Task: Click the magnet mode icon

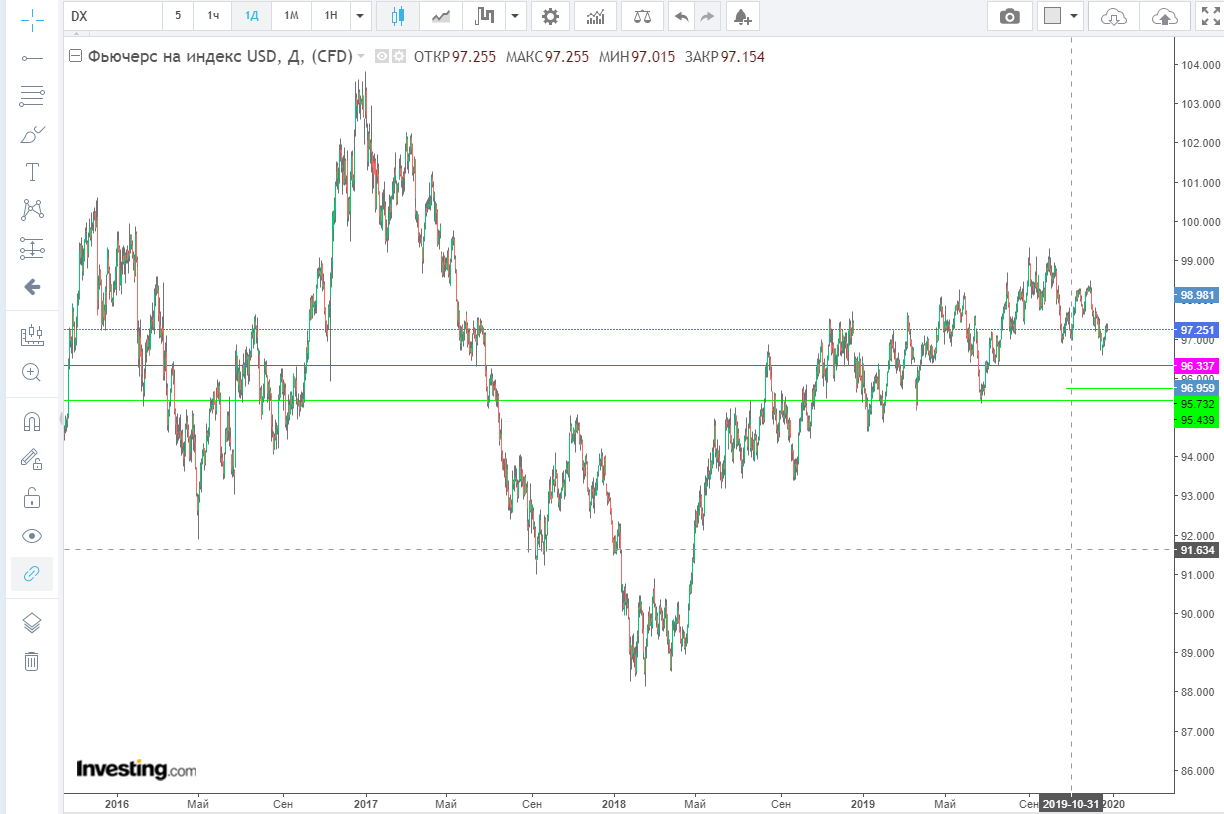Action: [x=32, y=422]
